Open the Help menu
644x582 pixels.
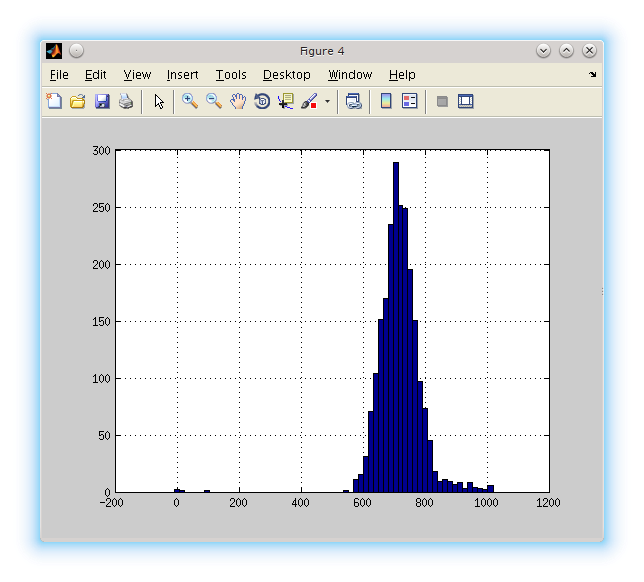(x=402, y=75)
